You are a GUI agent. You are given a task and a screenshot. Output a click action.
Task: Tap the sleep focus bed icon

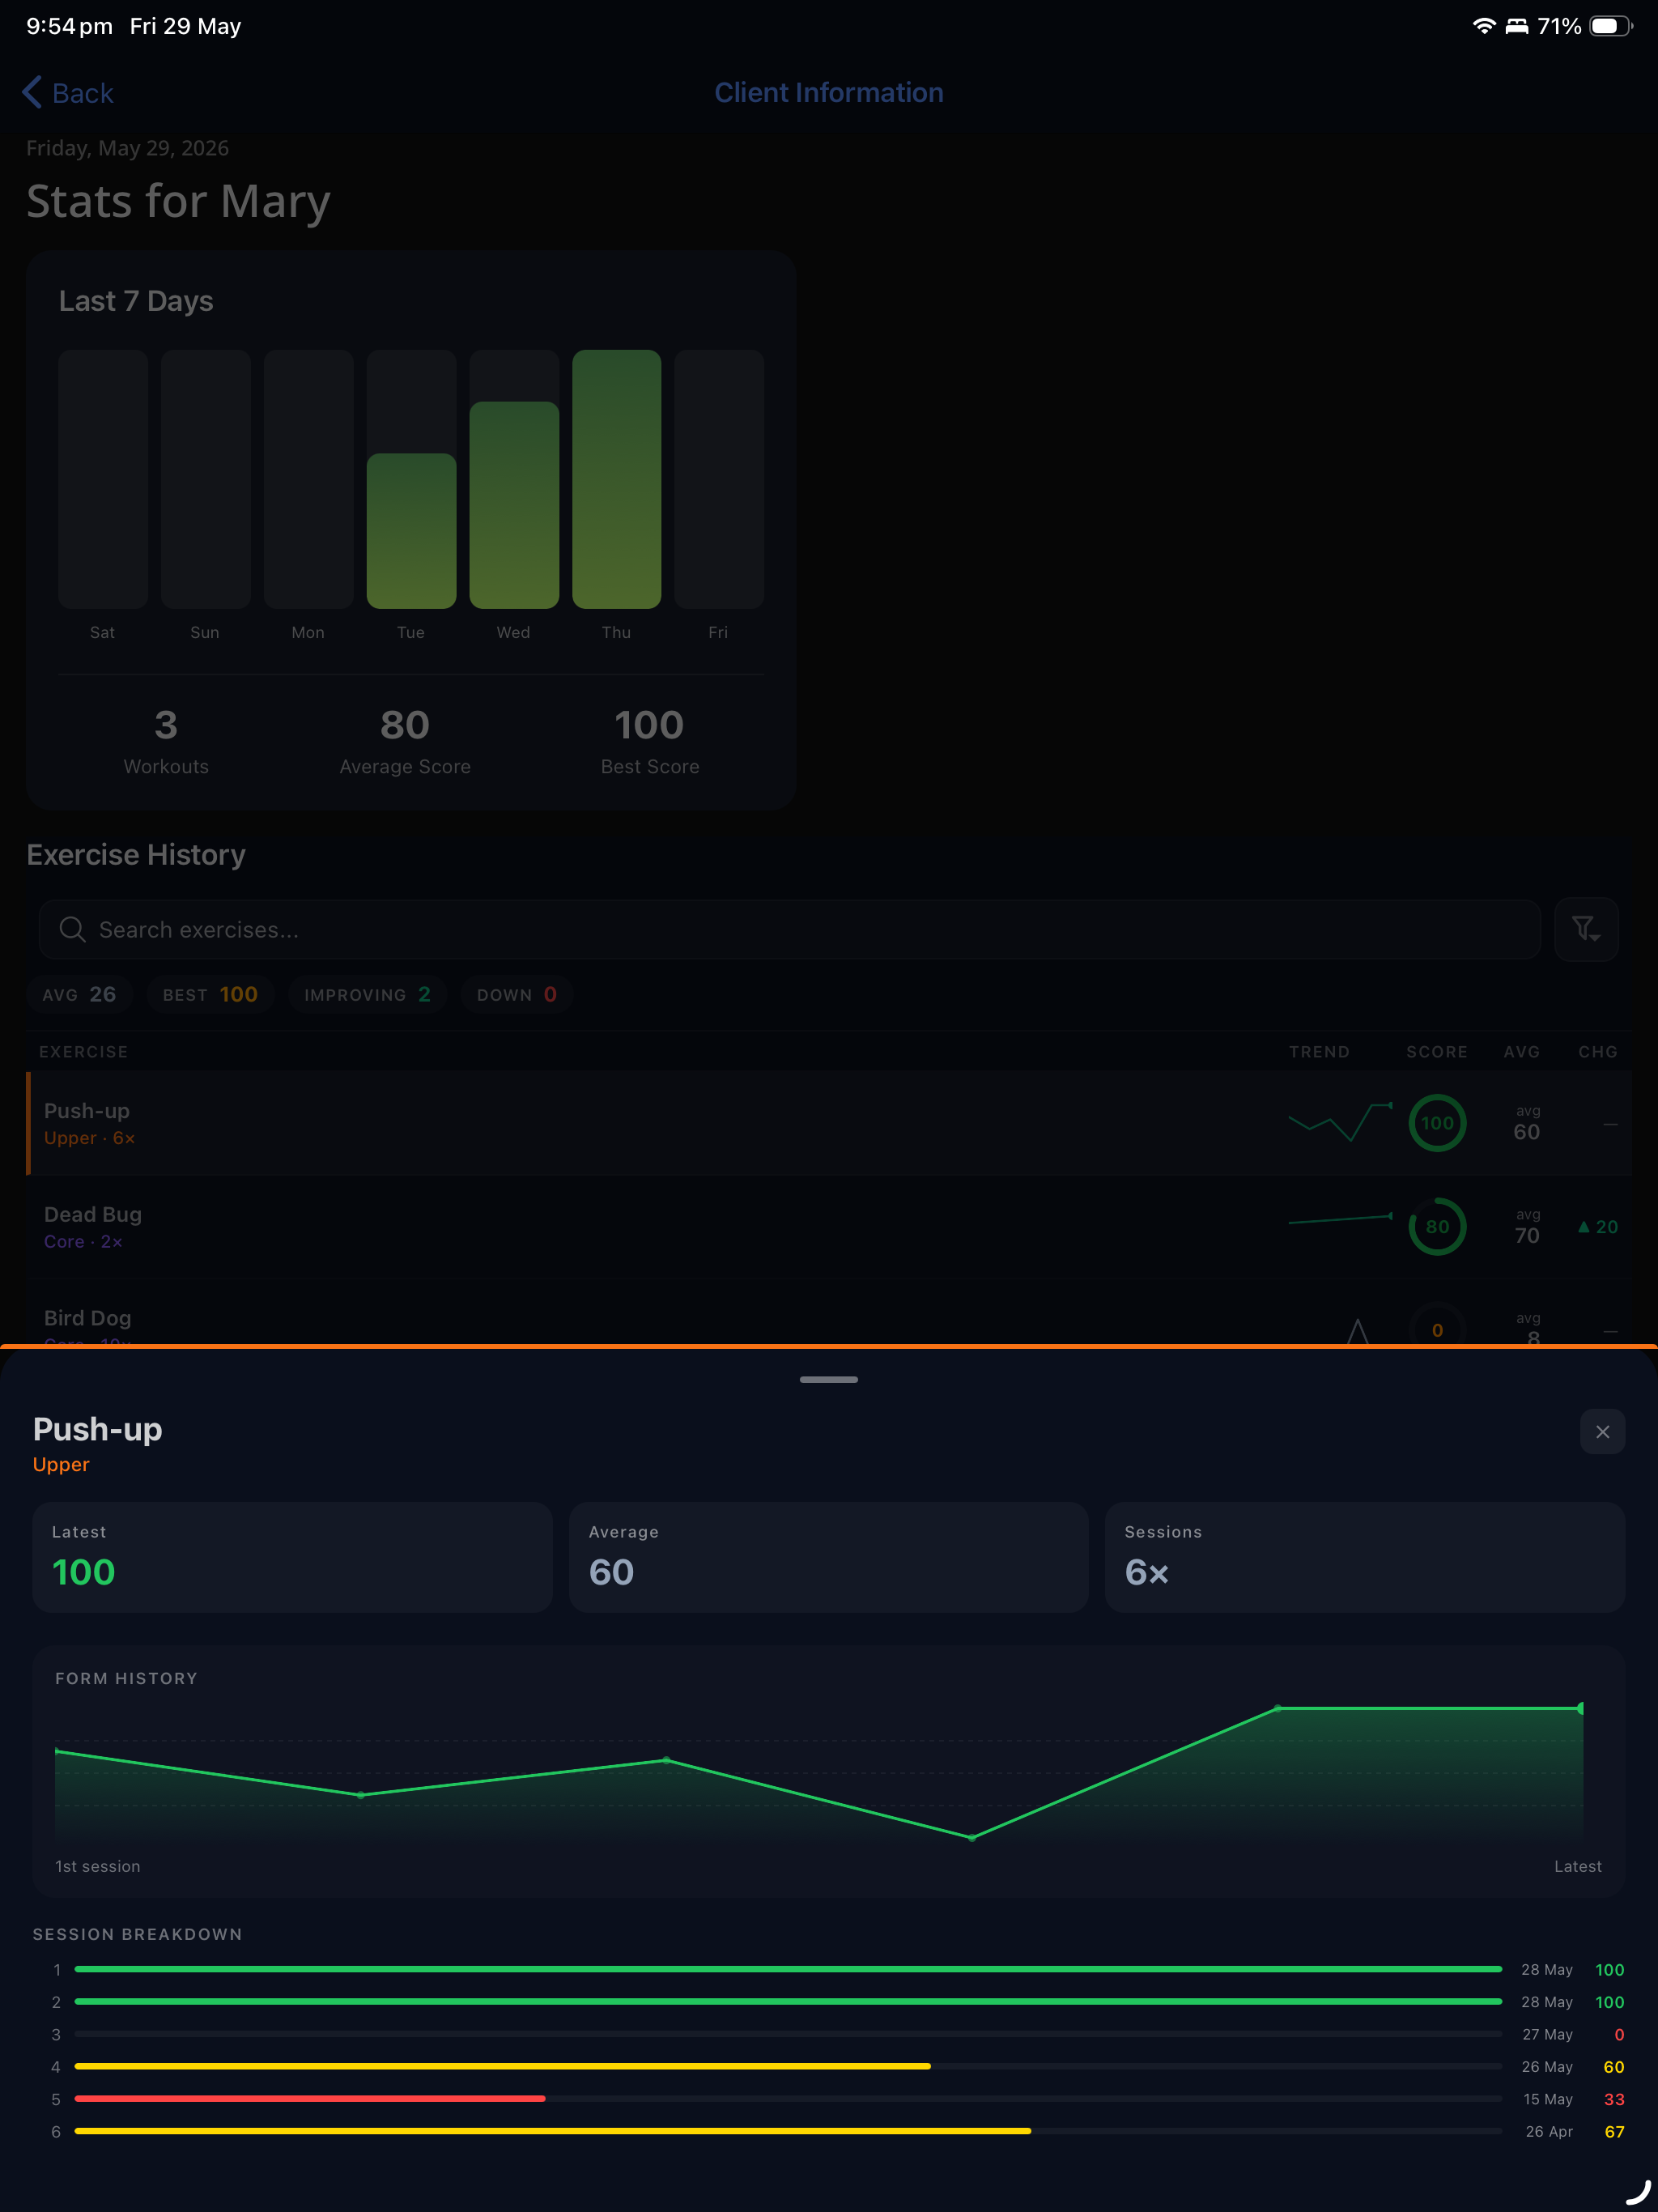(1516, 26)
